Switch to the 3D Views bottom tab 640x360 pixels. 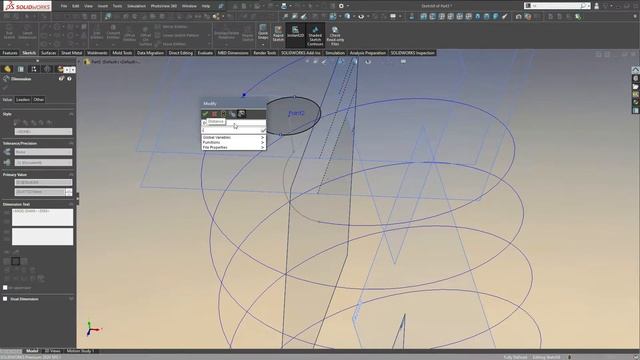(x=52, y=351)
